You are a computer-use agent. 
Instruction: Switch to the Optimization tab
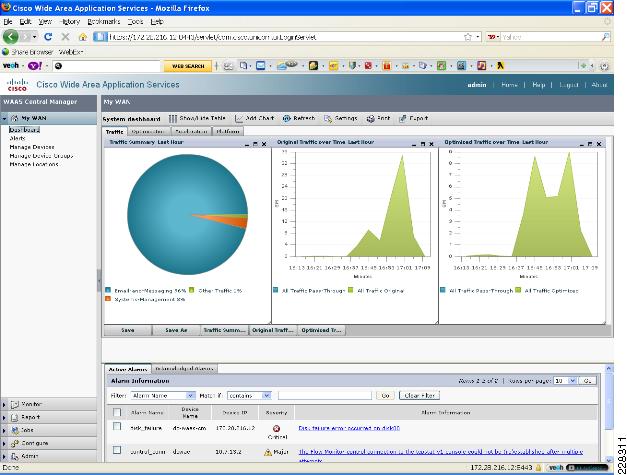tap(148, 131)
